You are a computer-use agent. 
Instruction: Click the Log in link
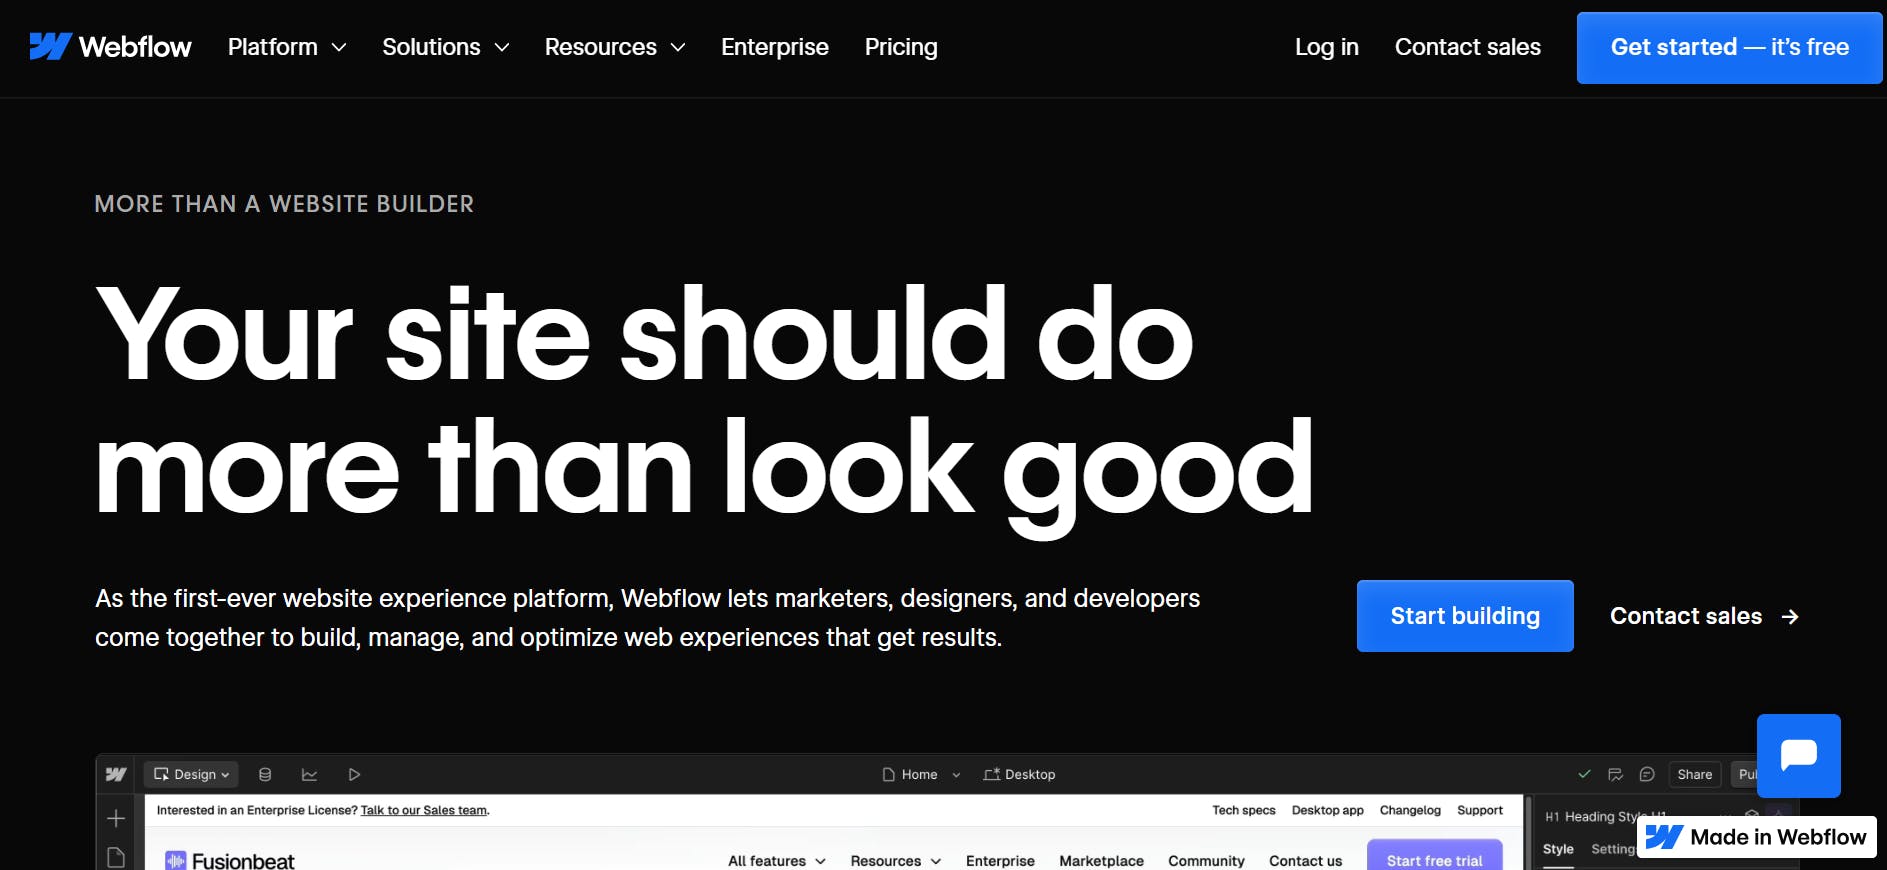point(1326,47)
